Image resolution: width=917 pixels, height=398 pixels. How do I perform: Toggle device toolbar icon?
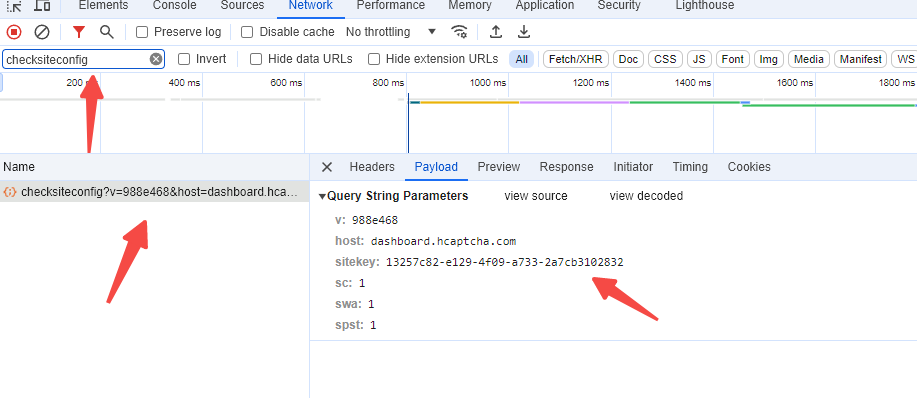coord(42,6)
